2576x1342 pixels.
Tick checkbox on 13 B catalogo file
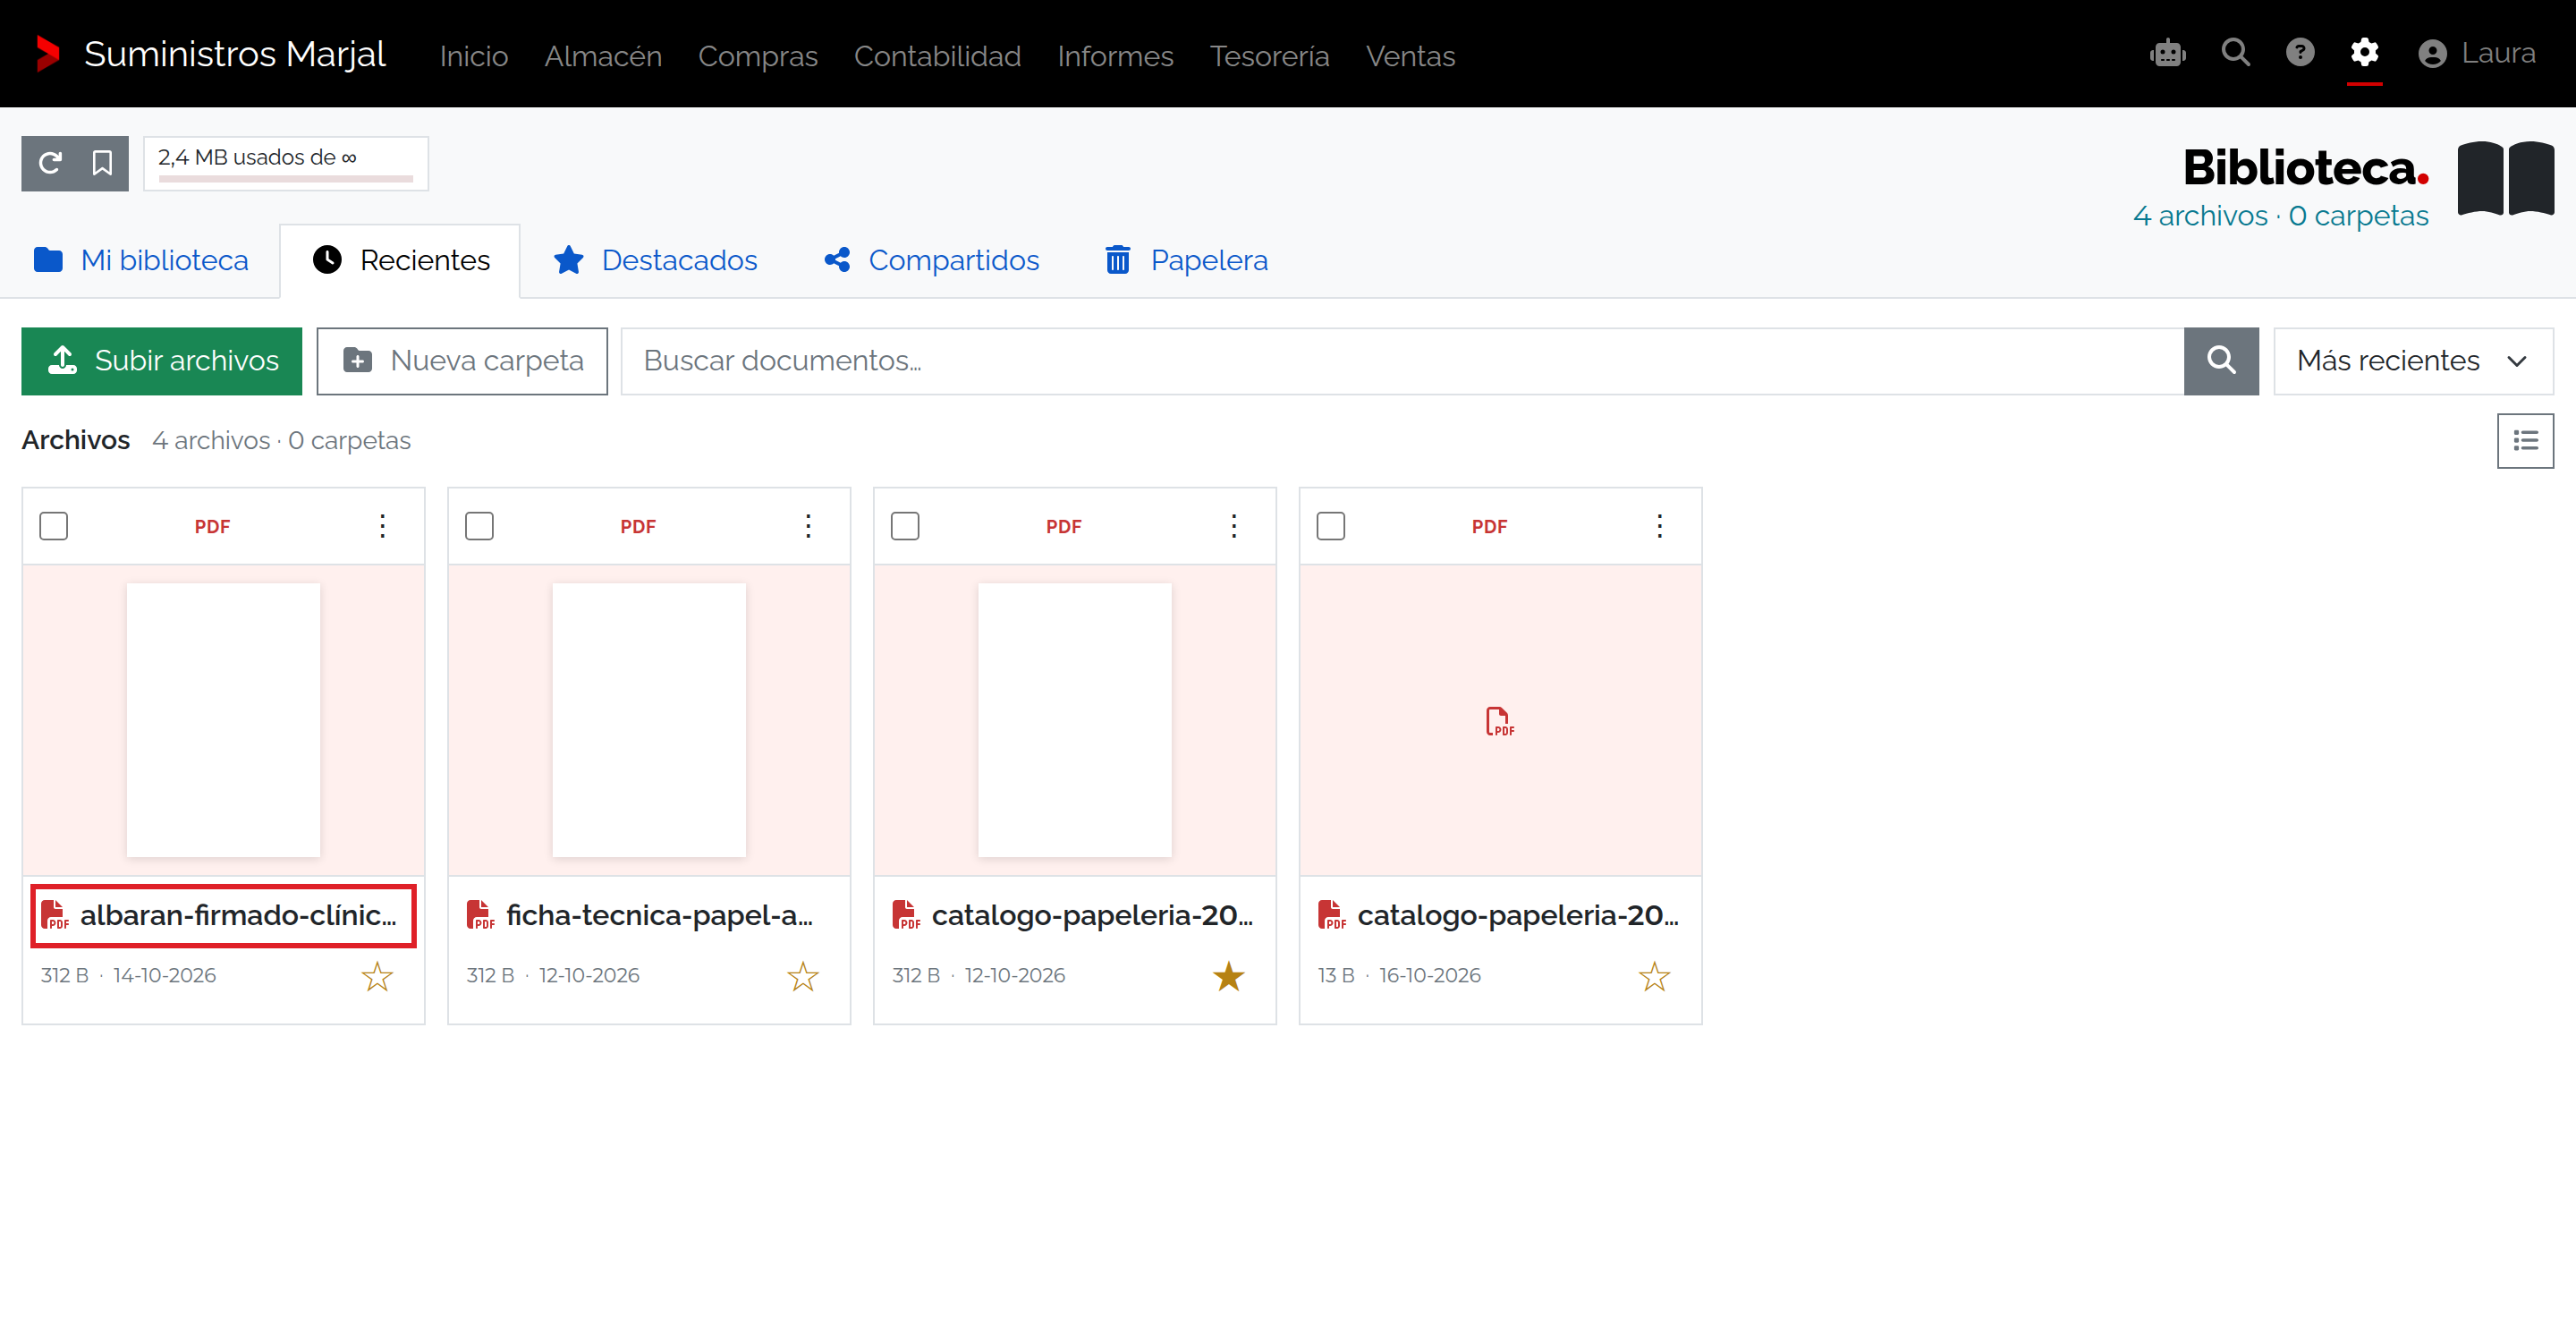pyautogui.click(x=1330, y=526)
